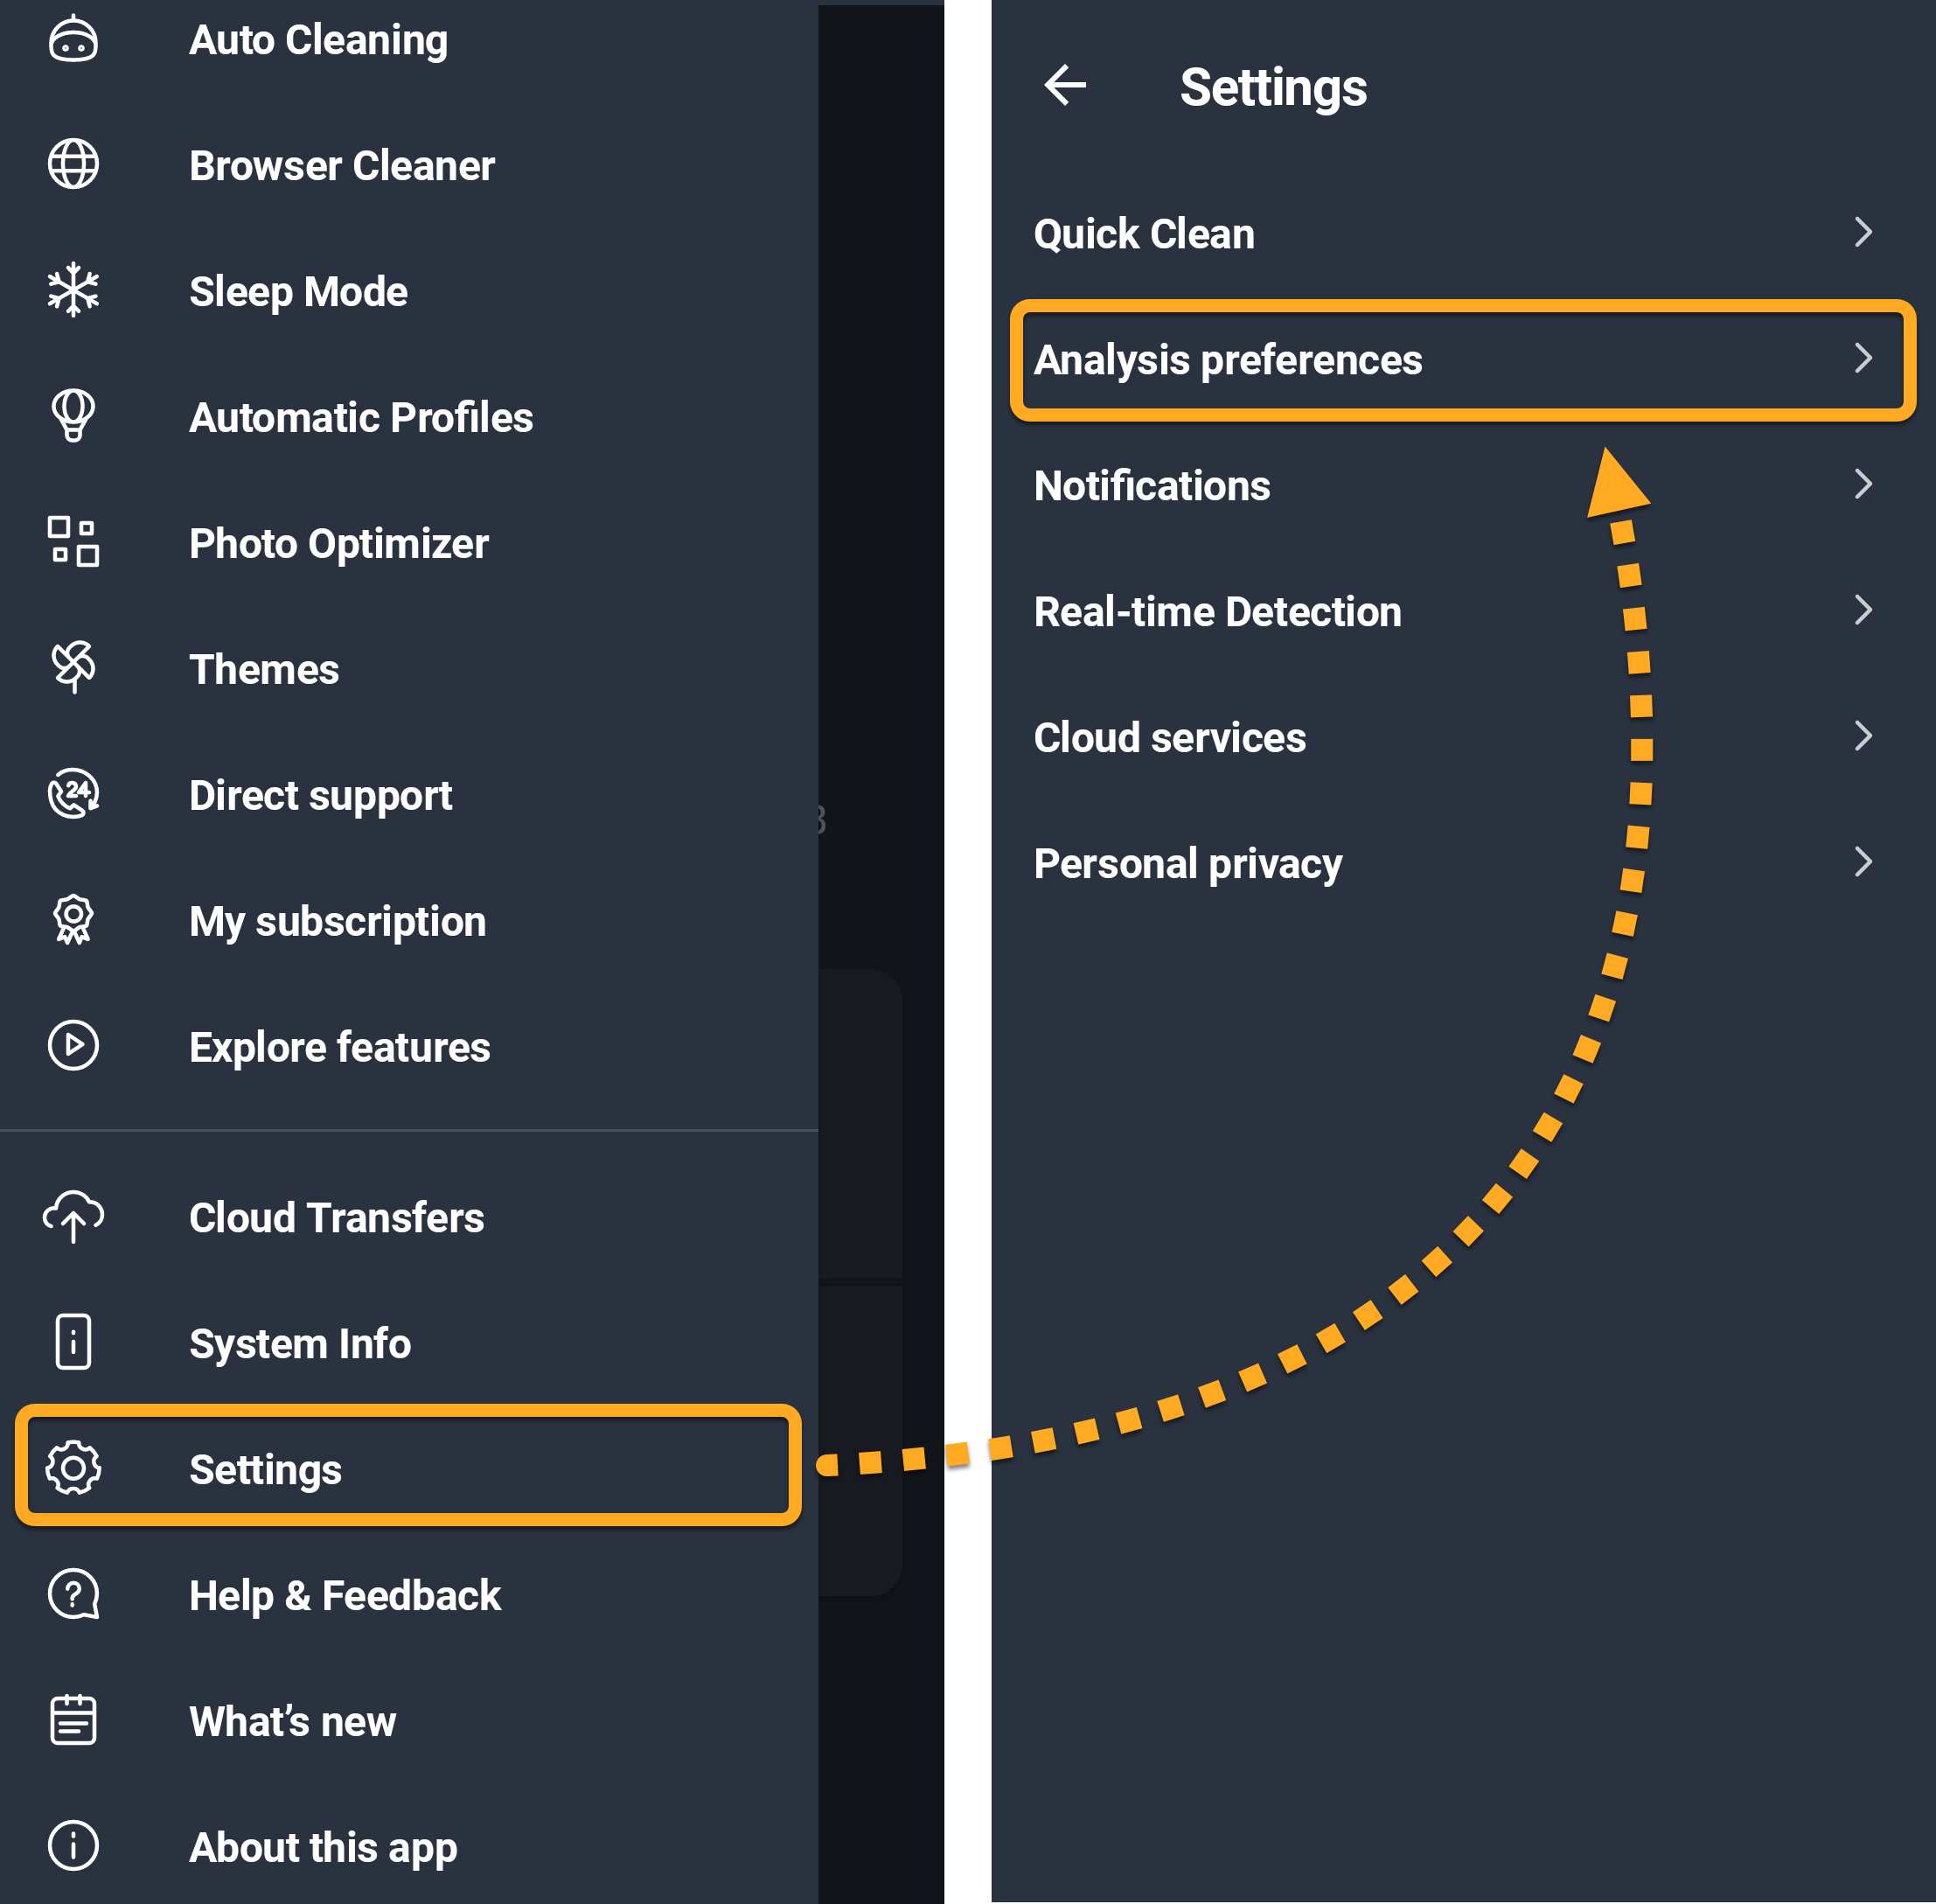
Task: Click the back arrow in Settings
Action: pyautogui.click(x=1065, y=86)
